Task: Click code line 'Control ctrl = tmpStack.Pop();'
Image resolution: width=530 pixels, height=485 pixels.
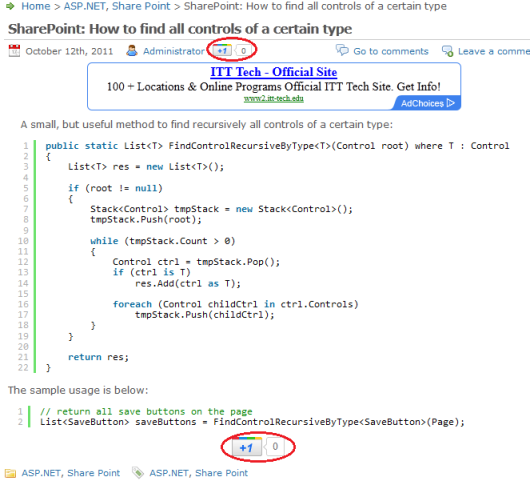Action: pos(196,262)
